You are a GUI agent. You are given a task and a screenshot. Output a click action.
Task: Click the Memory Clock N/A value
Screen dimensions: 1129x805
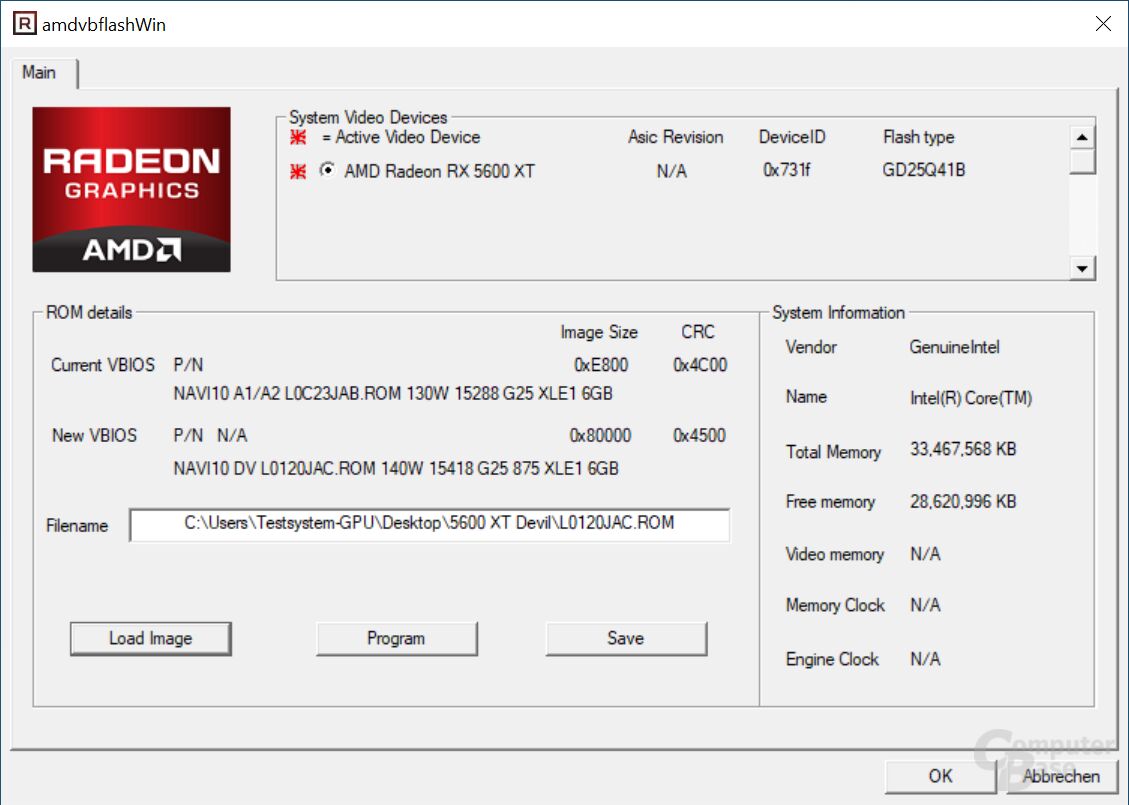click(925, 606)
